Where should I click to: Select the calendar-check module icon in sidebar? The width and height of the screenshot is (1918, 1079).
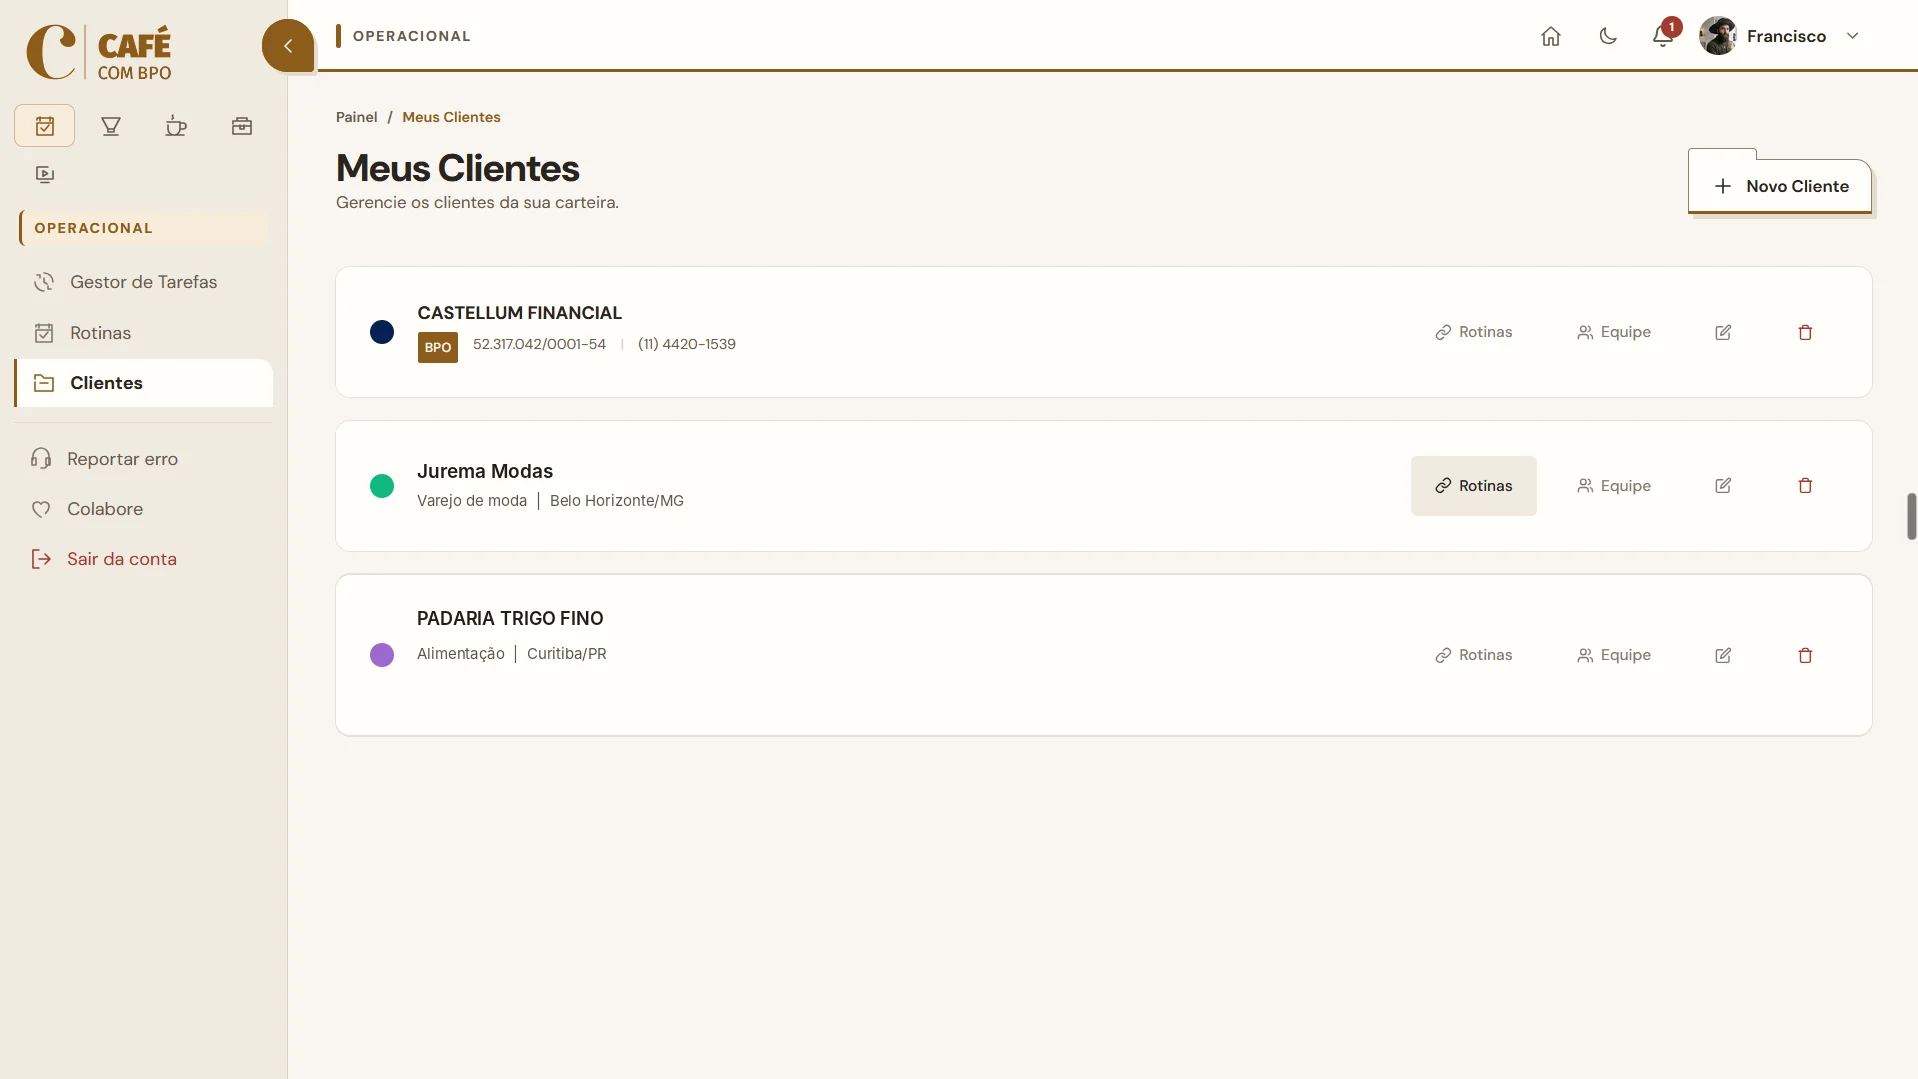tap(45, 126)
